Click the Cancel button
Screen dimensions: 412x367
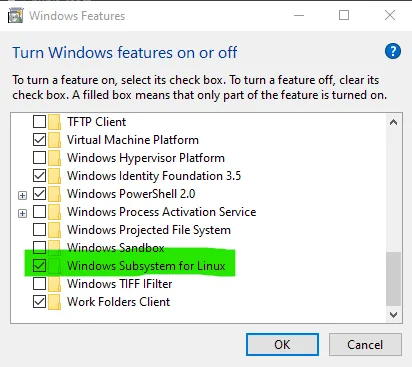click(365, 344)
